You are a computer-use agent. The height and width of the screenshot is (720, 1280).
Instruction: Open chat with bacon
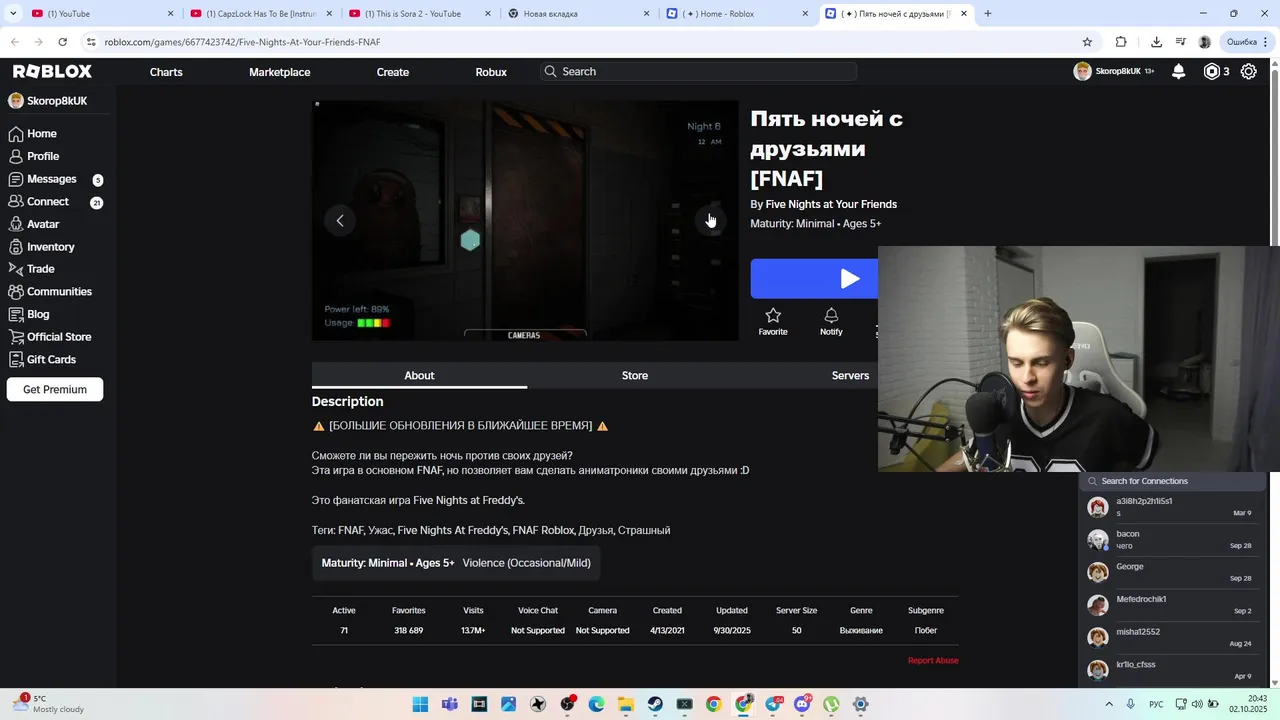(x=1171, y=540)
